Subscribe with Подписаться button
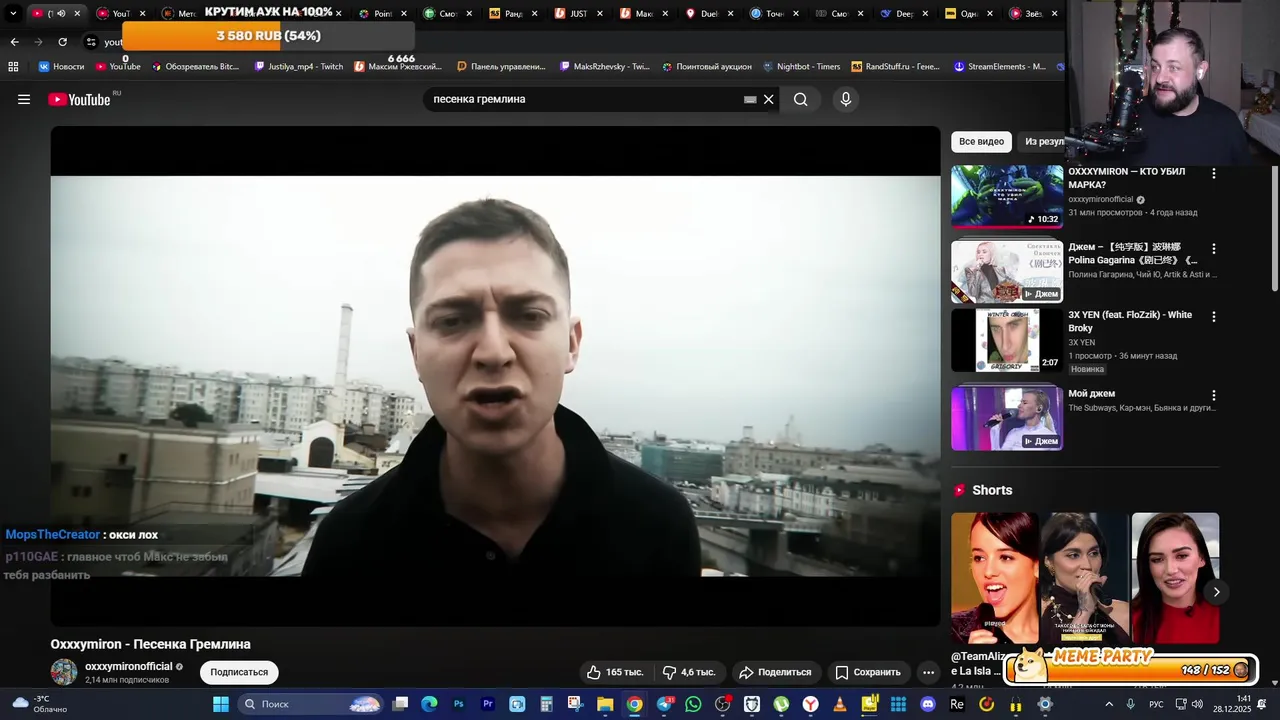This screenshot has height=720, width=1280. tap(239, 672)
